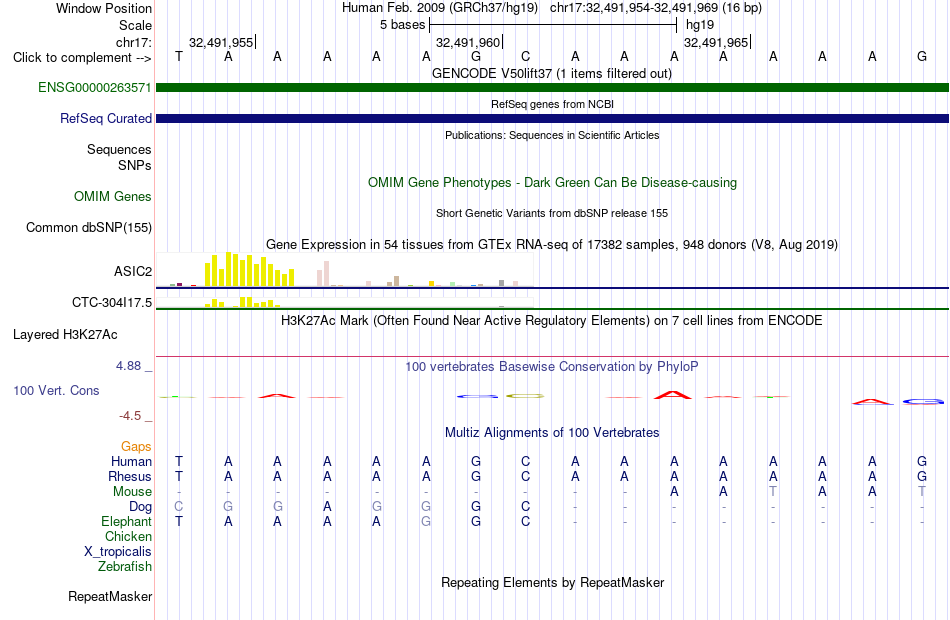Click the -4.5 PhyloP lower value
This screenshot has width=950, height=620.
(x=130, y=416)
